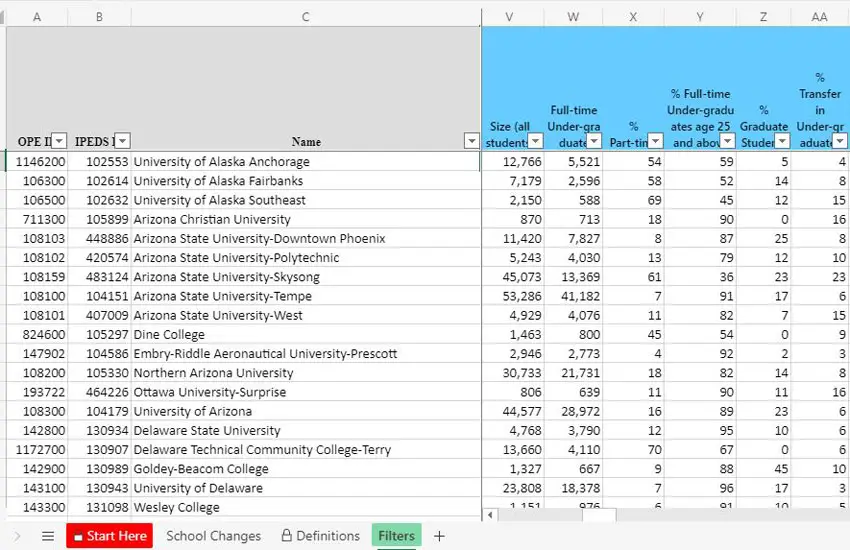Switch to the Start Here sheet tab
Image resolution: width=850 pixels, height=550 pixels.
pos(110,536)
